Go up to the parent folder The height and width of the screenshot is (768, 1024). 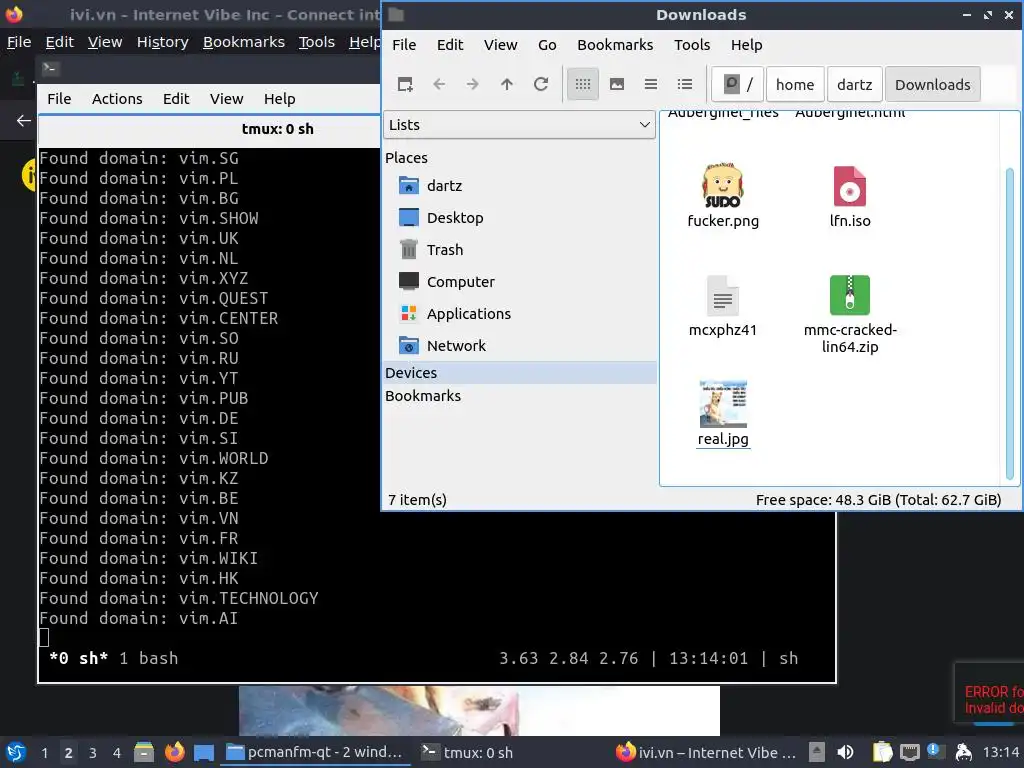pos(507,84)
